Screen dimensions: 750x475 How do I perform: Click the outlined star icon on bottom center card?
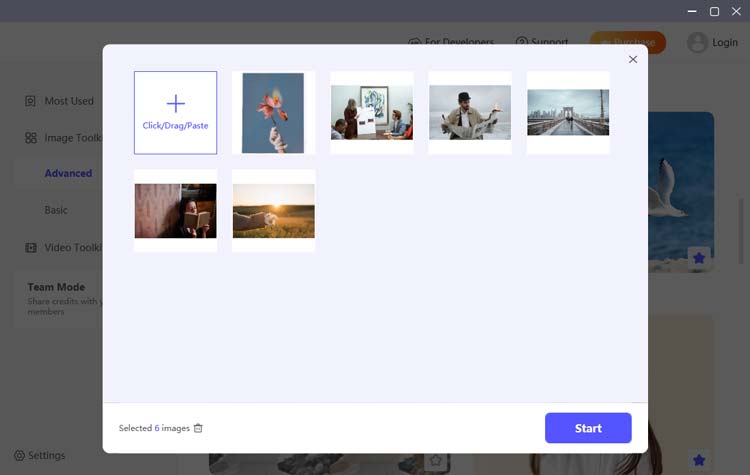(436, 460)
